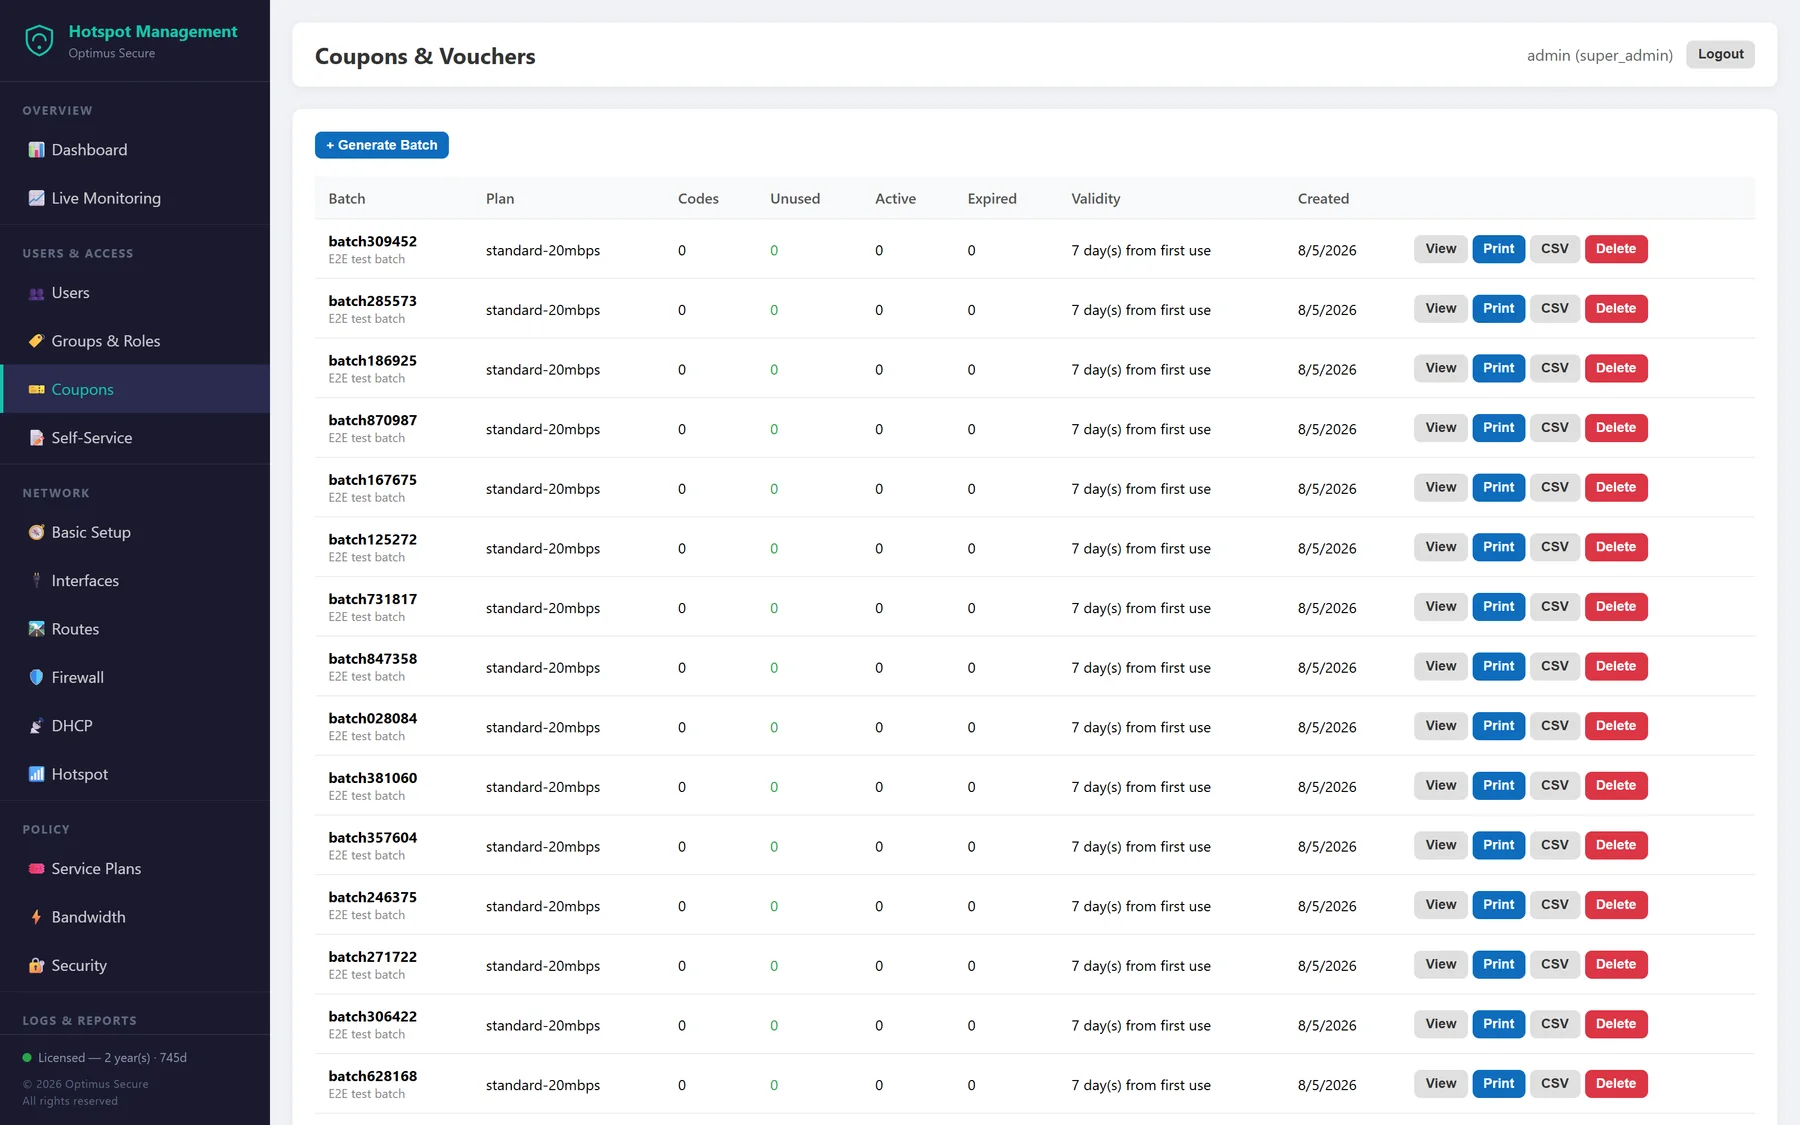View batch028084
1800x1125 pixels.
click(1440, 726)
